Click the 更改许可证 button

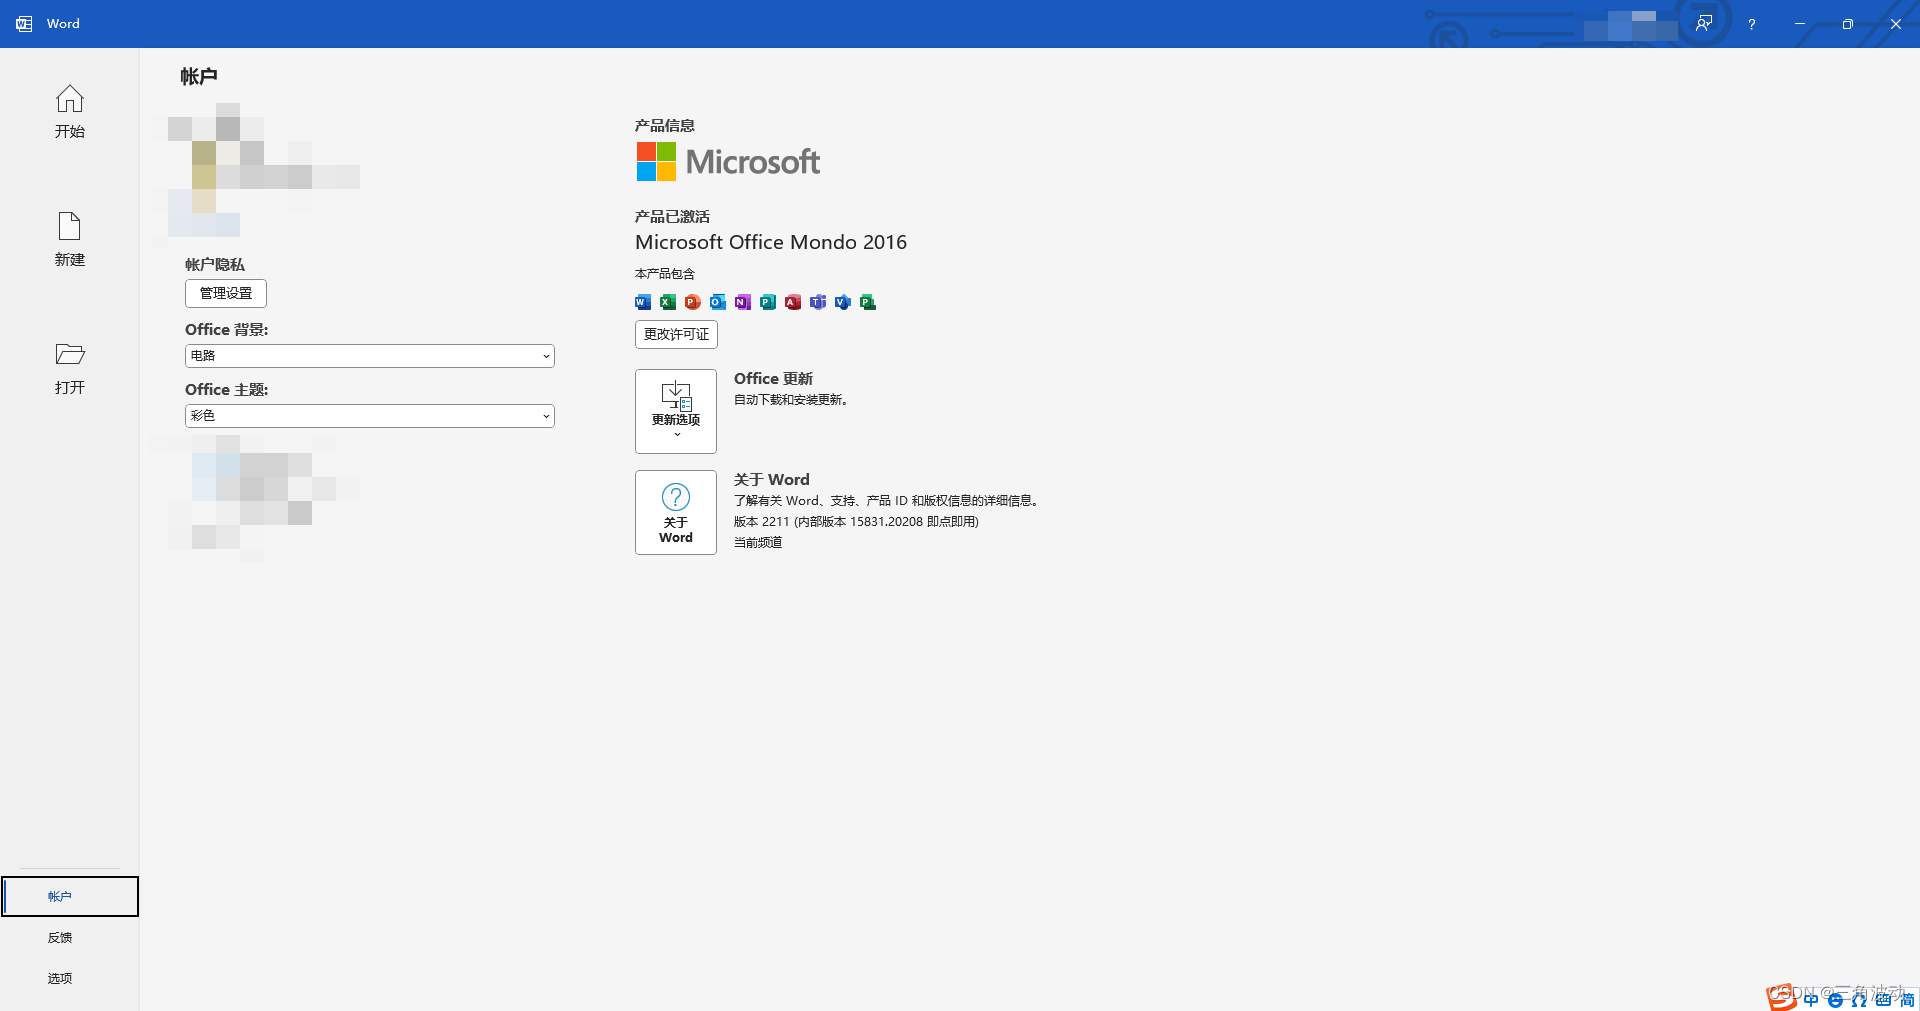pos(676,334)
